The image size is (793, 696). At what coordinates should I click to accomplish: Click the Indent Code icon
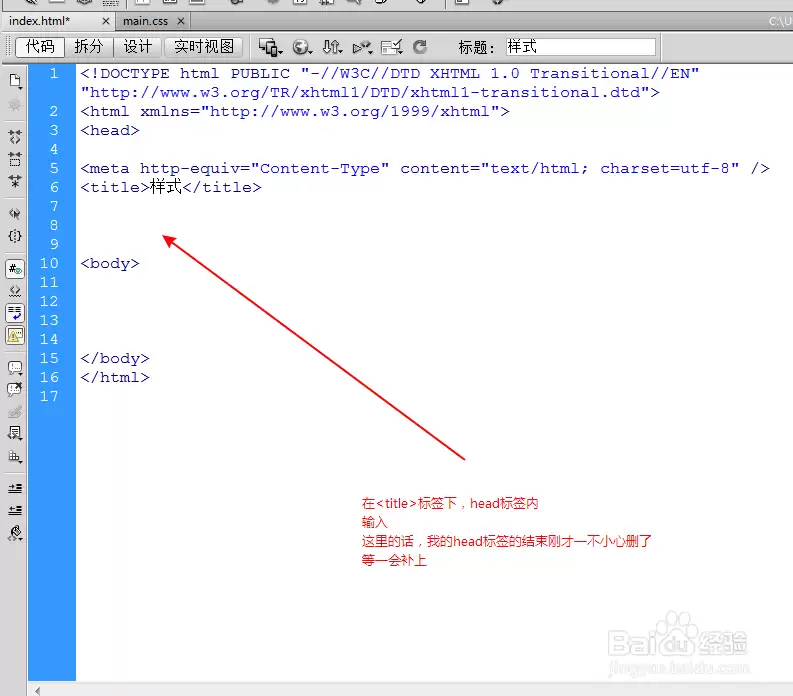pyautogui.click(x=15, y=488)
